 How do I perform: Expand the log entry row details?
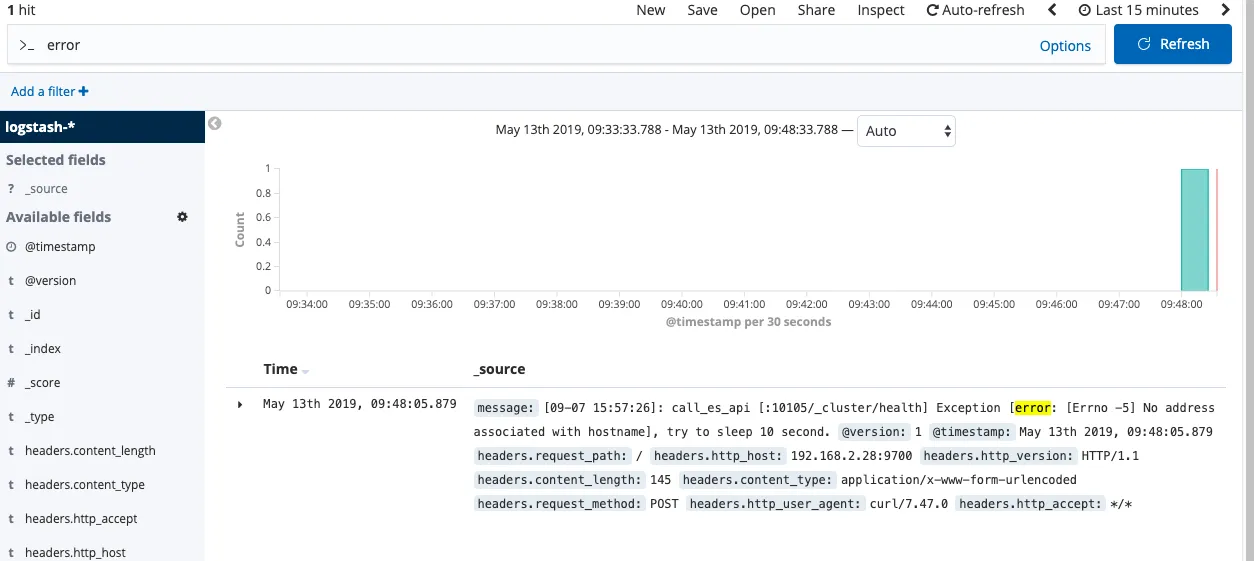tap(240, 405)
